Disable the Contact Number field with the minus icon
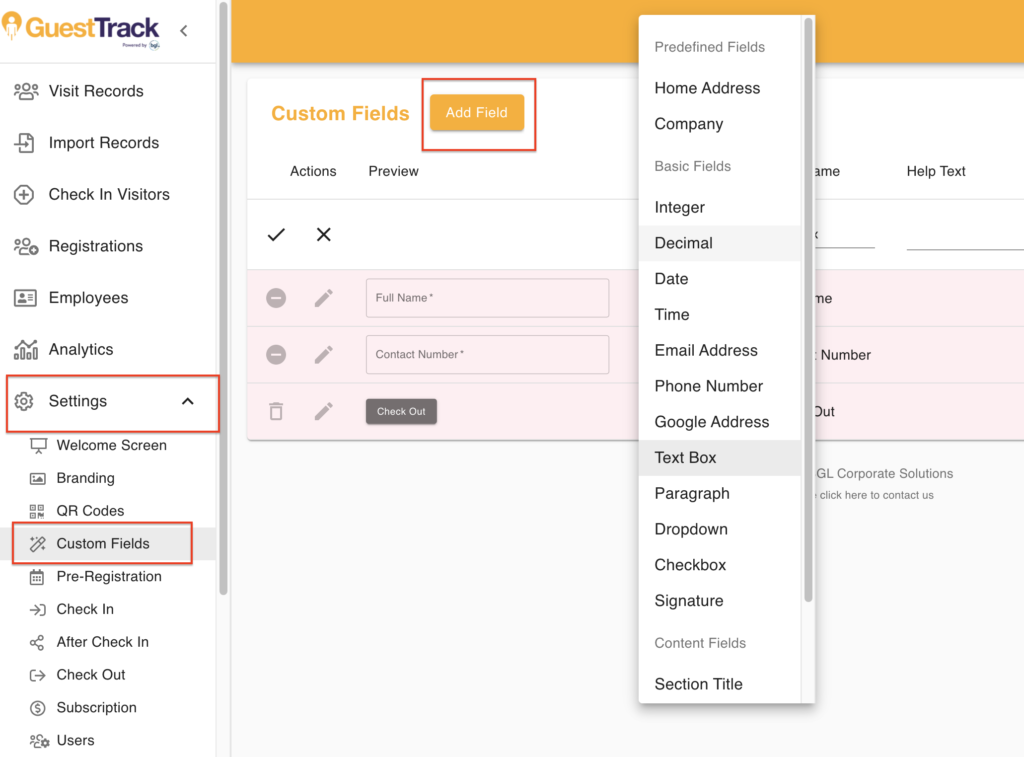The height and width of the screenshot is (757, 1024). 276,354
